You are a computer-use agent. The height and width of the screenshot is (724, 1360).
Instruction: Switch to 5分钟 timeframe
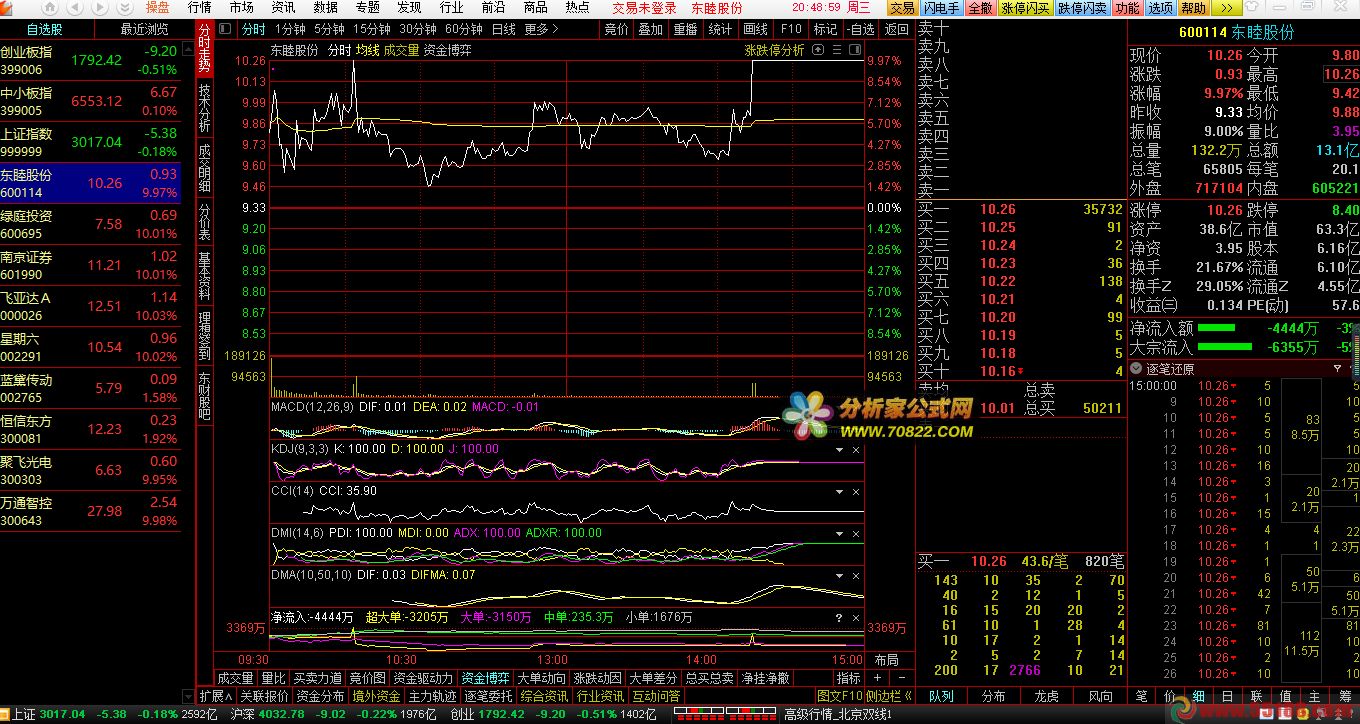pos(329,30)
